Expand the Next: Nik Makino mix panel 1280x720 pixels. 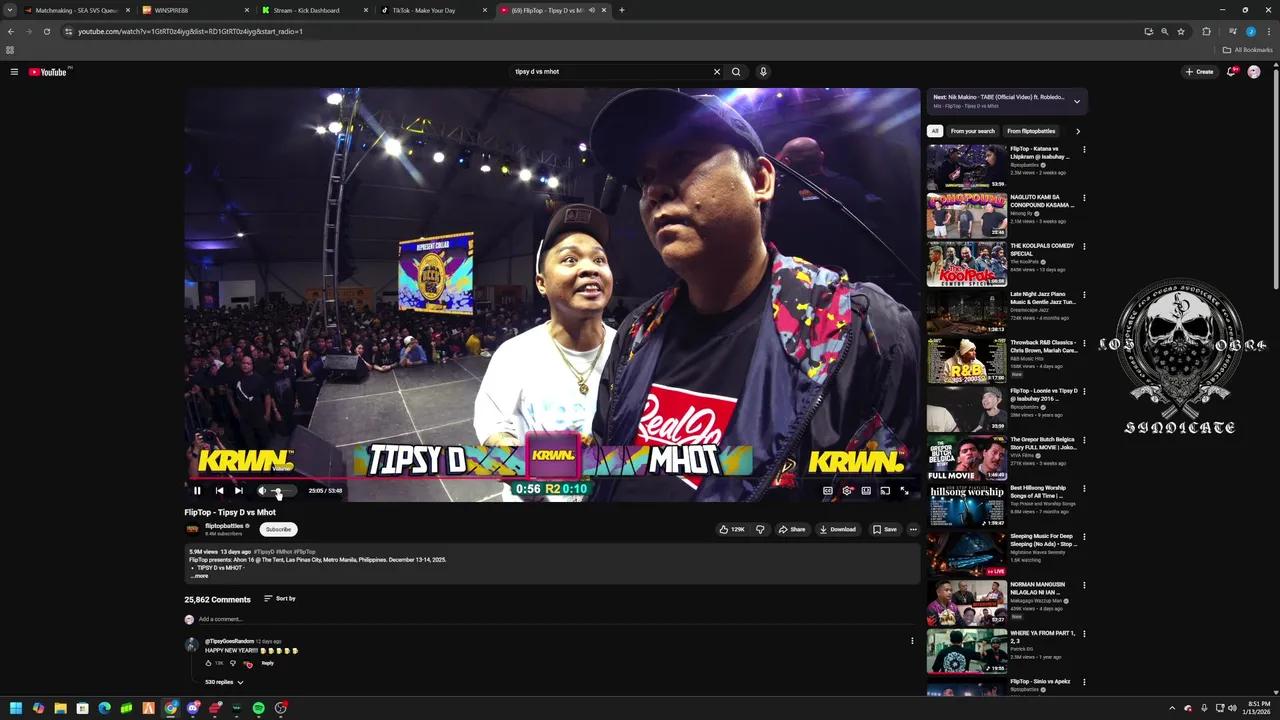click(1077, 101)
